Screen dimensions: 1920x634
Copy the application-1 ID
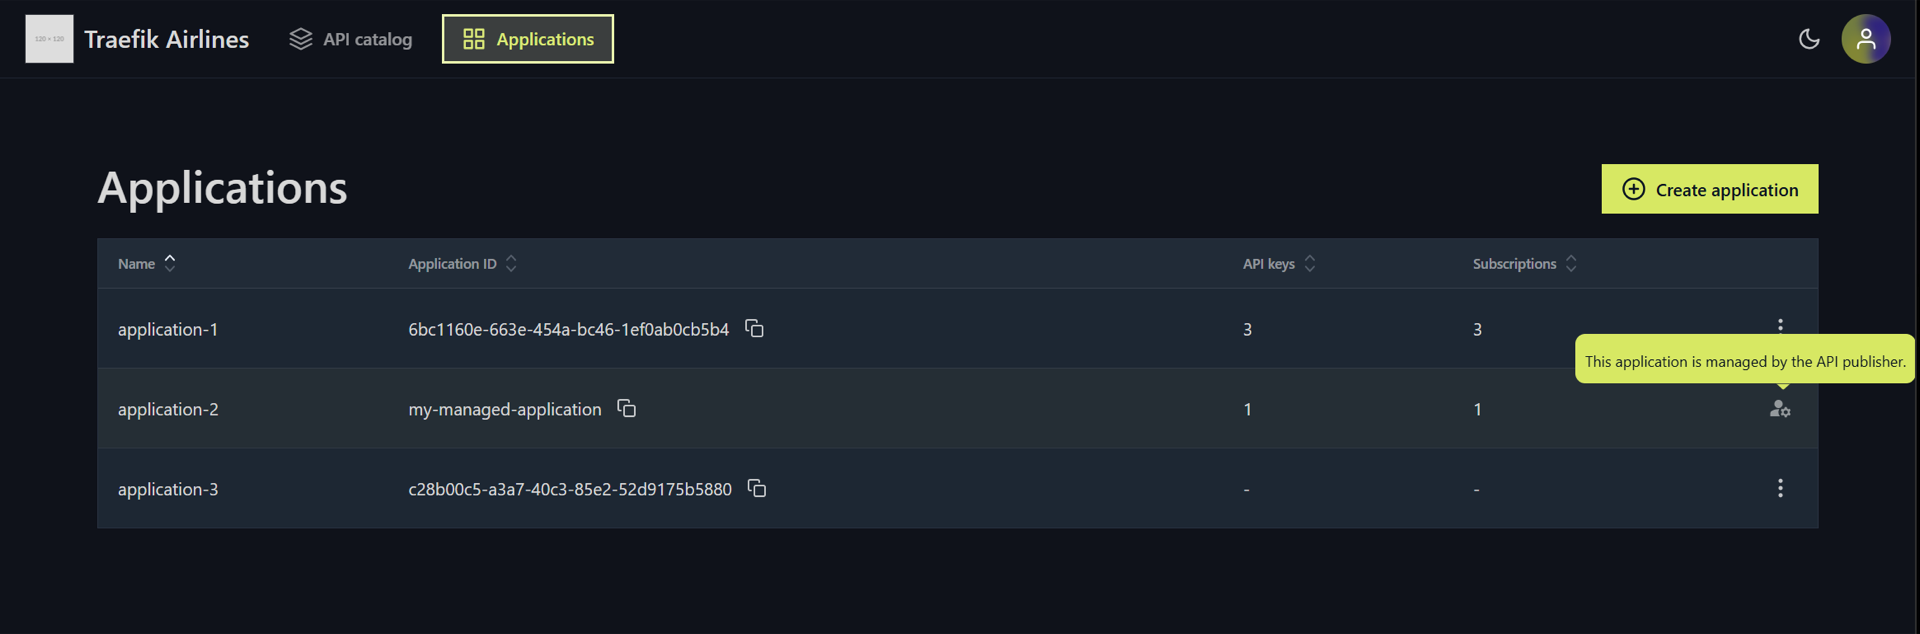pos(755,328)
